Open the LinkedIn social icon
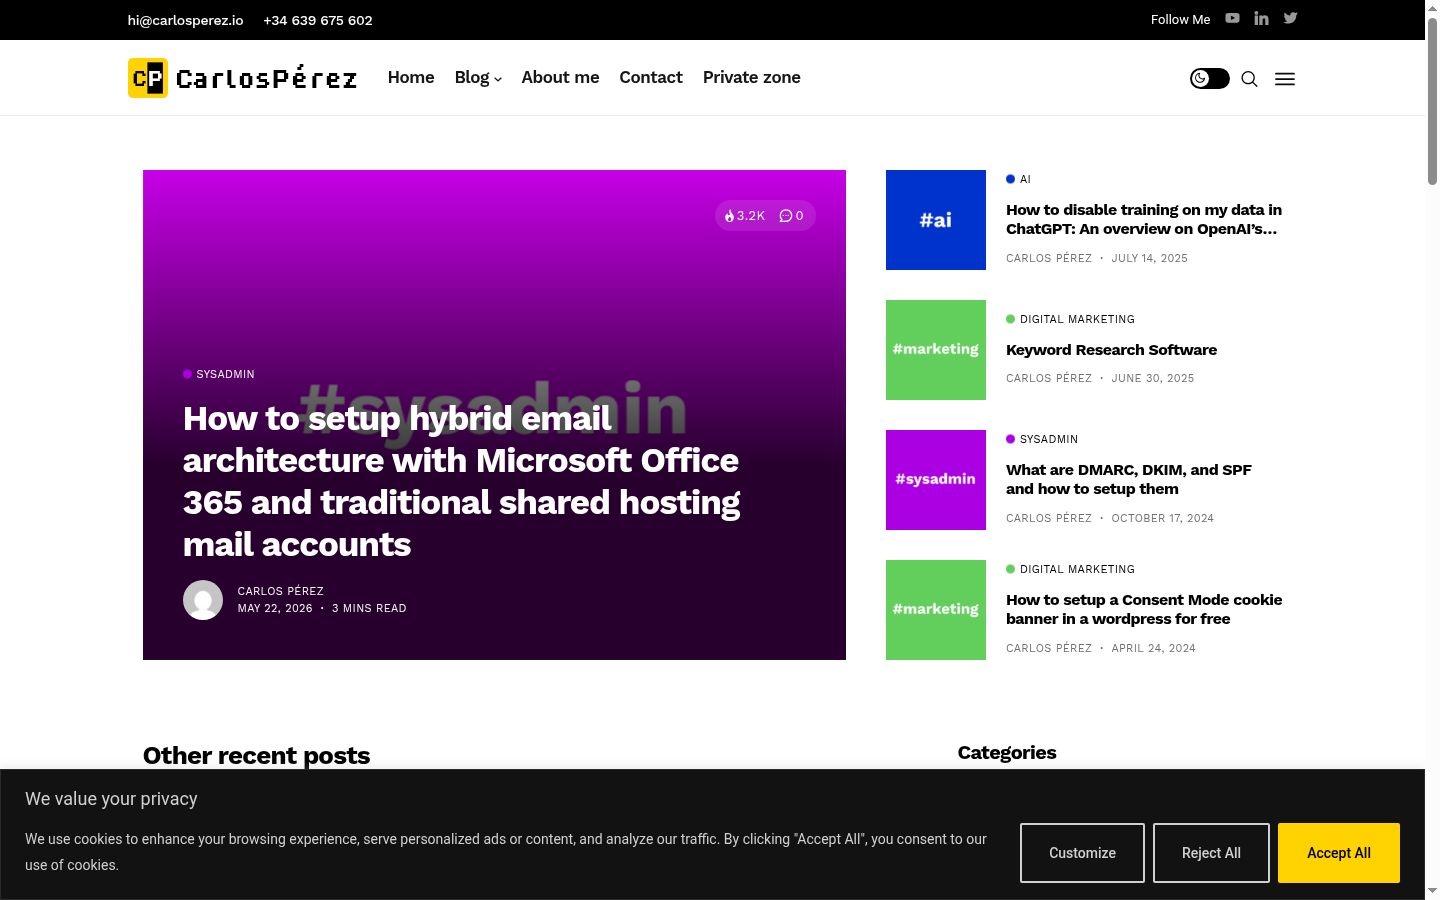Image resolution: width=1440 pixels, height=900 pixels. point(1261,18)
